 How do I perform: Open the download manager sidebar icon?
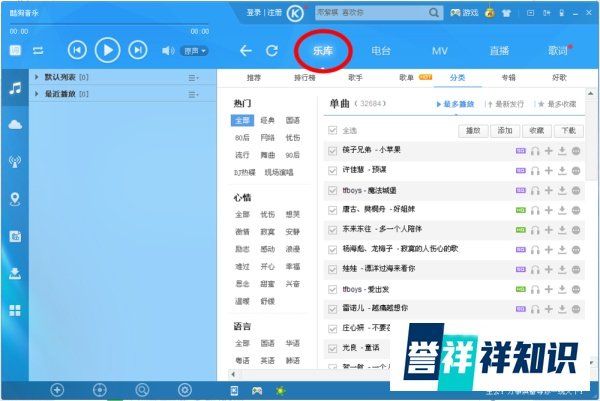(15, 273)
